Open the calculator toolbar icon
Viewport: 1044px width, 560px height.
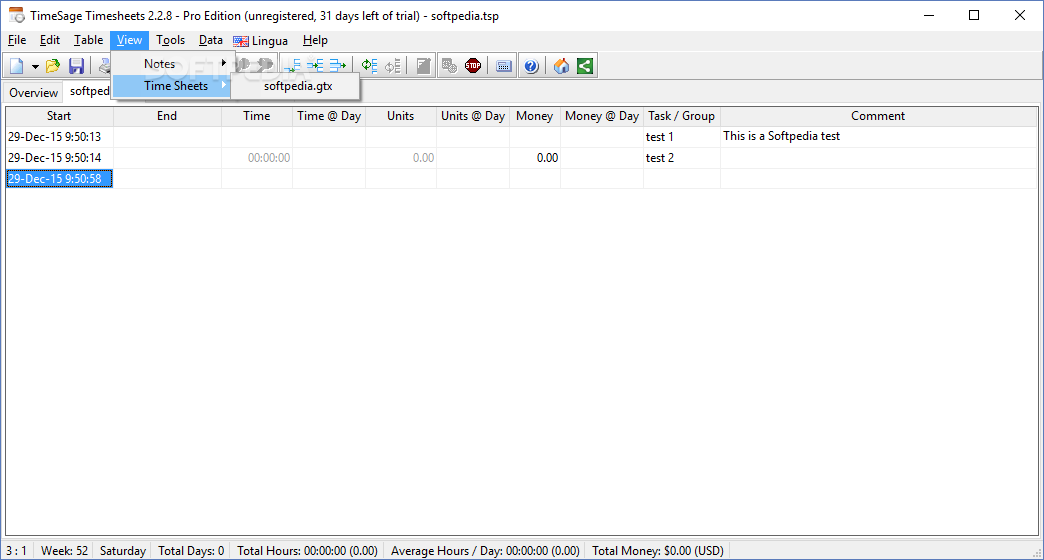pos(504,66)
